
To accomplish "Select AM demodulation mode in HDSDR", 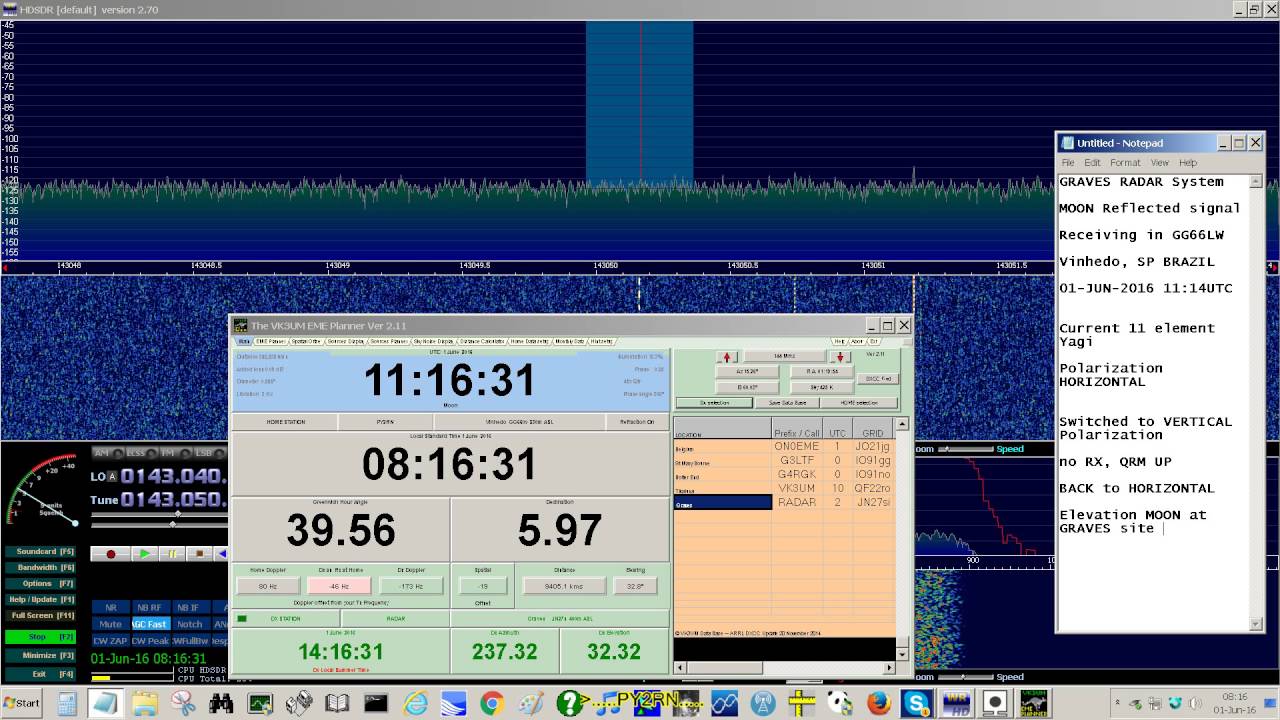I will click(x=108, y=453).
